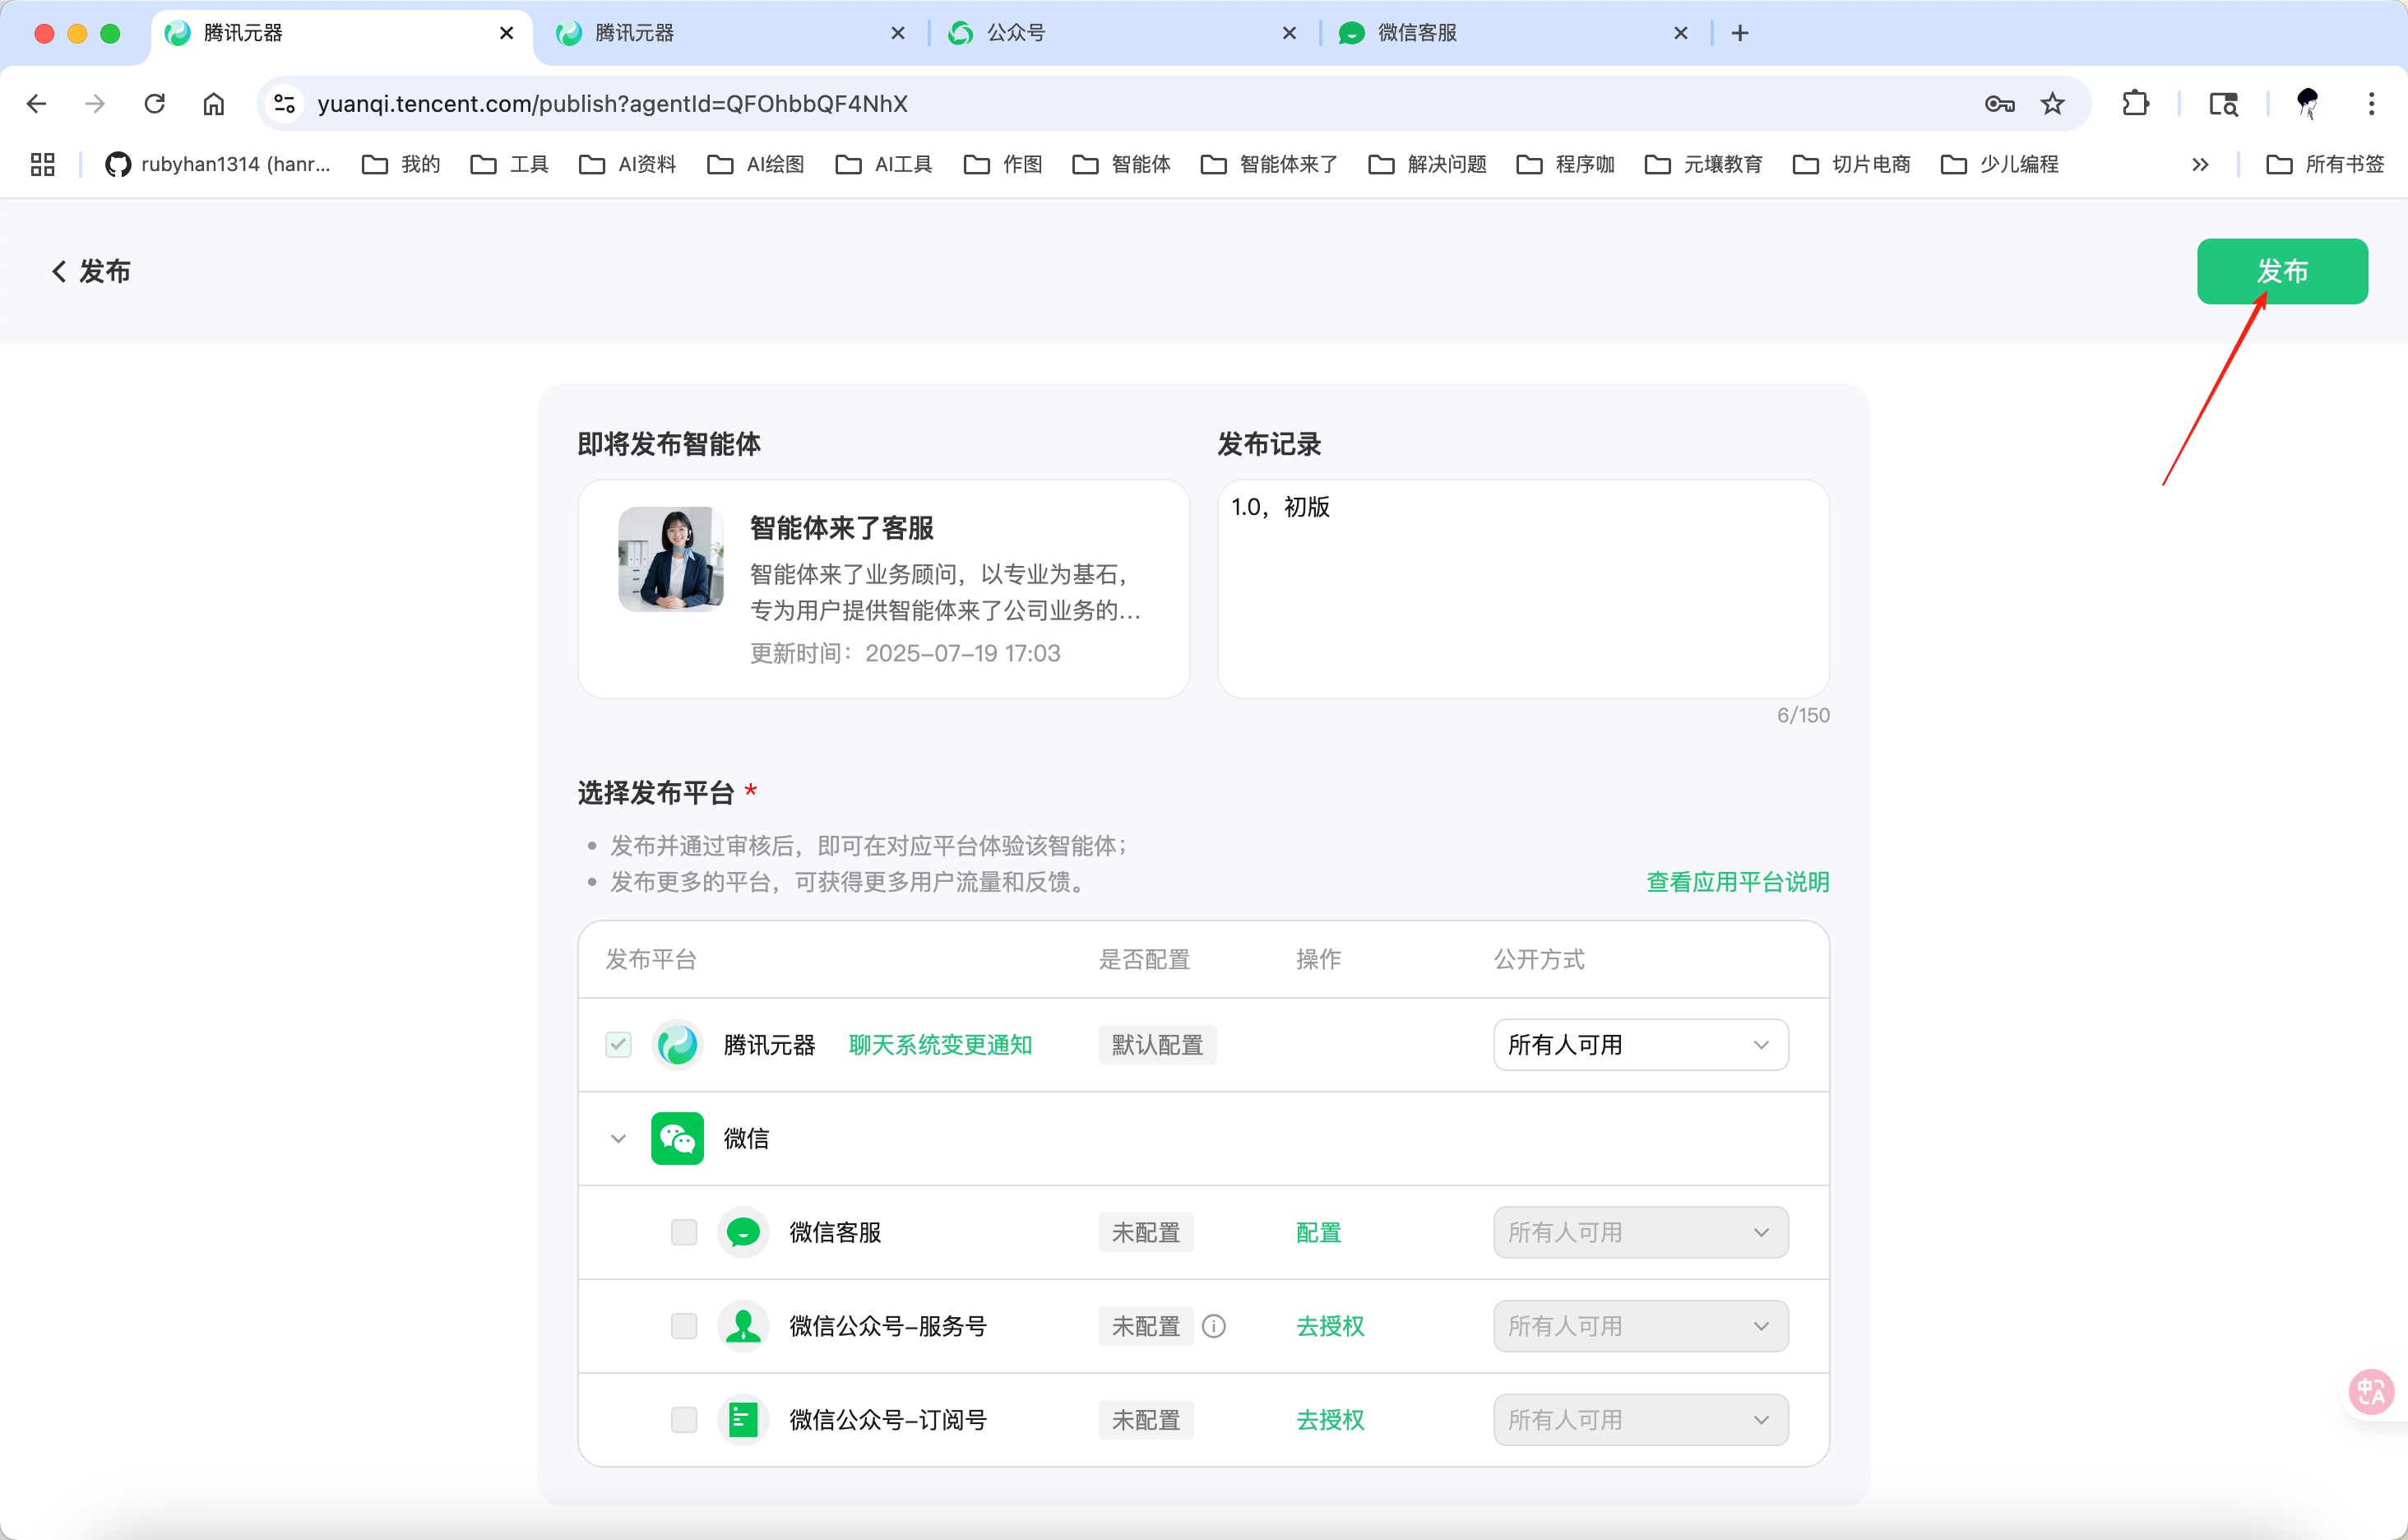Click the page refresh icon
The image size is (2408, 1540).
pyautogui.click(x=153, y=103)
